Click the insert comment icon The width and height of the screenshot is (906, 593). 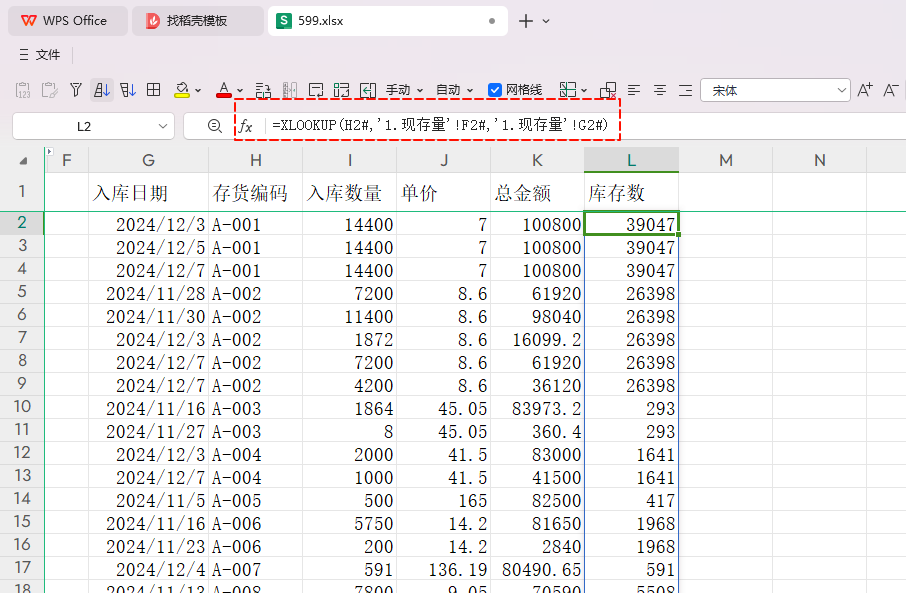click(316, 90)
